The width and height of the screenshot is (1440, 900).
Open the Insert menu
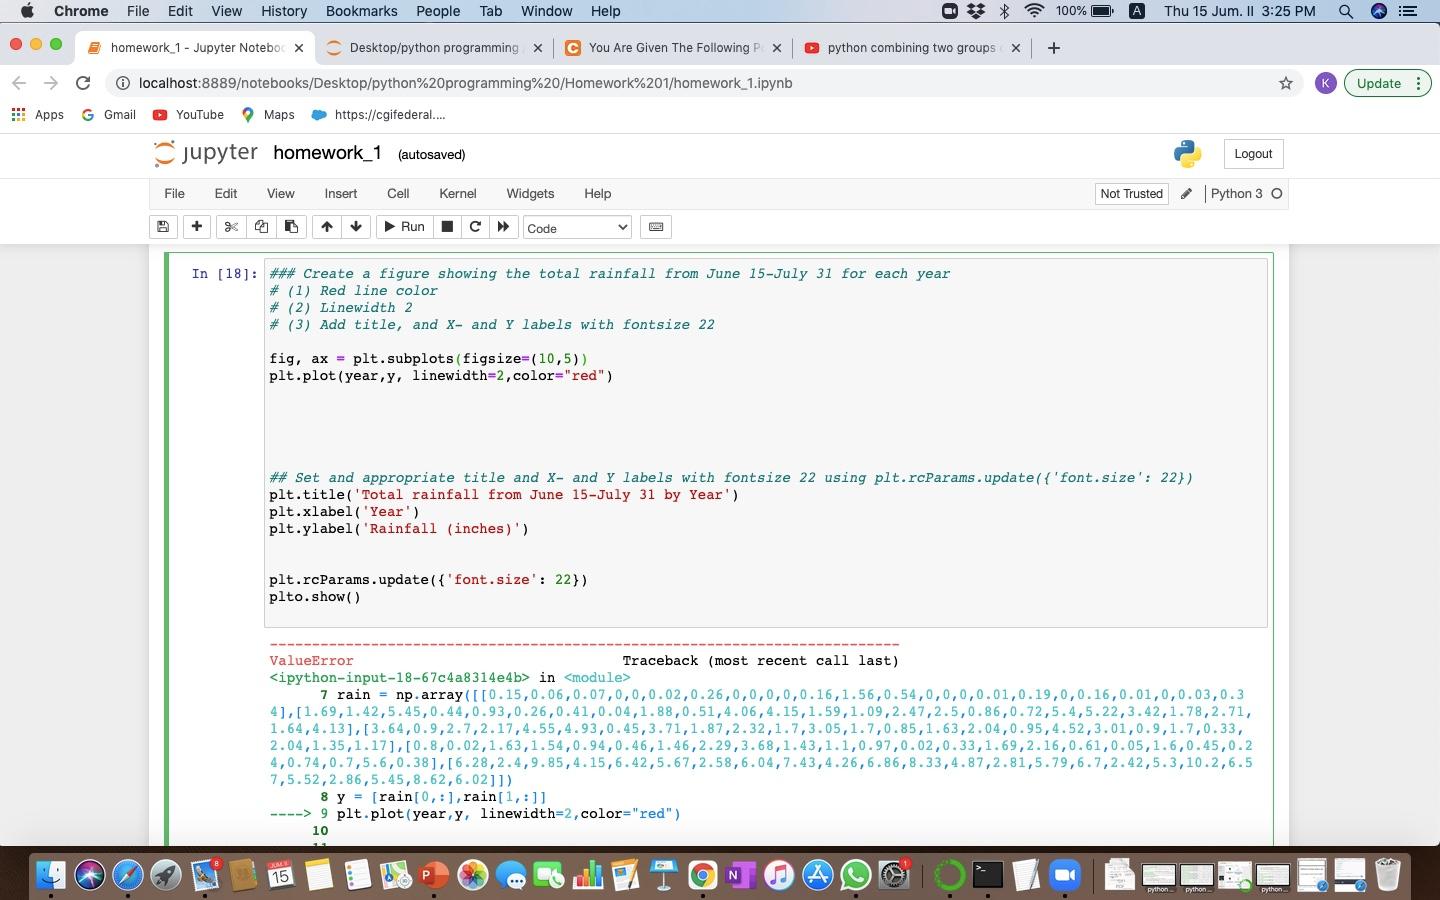341,194
